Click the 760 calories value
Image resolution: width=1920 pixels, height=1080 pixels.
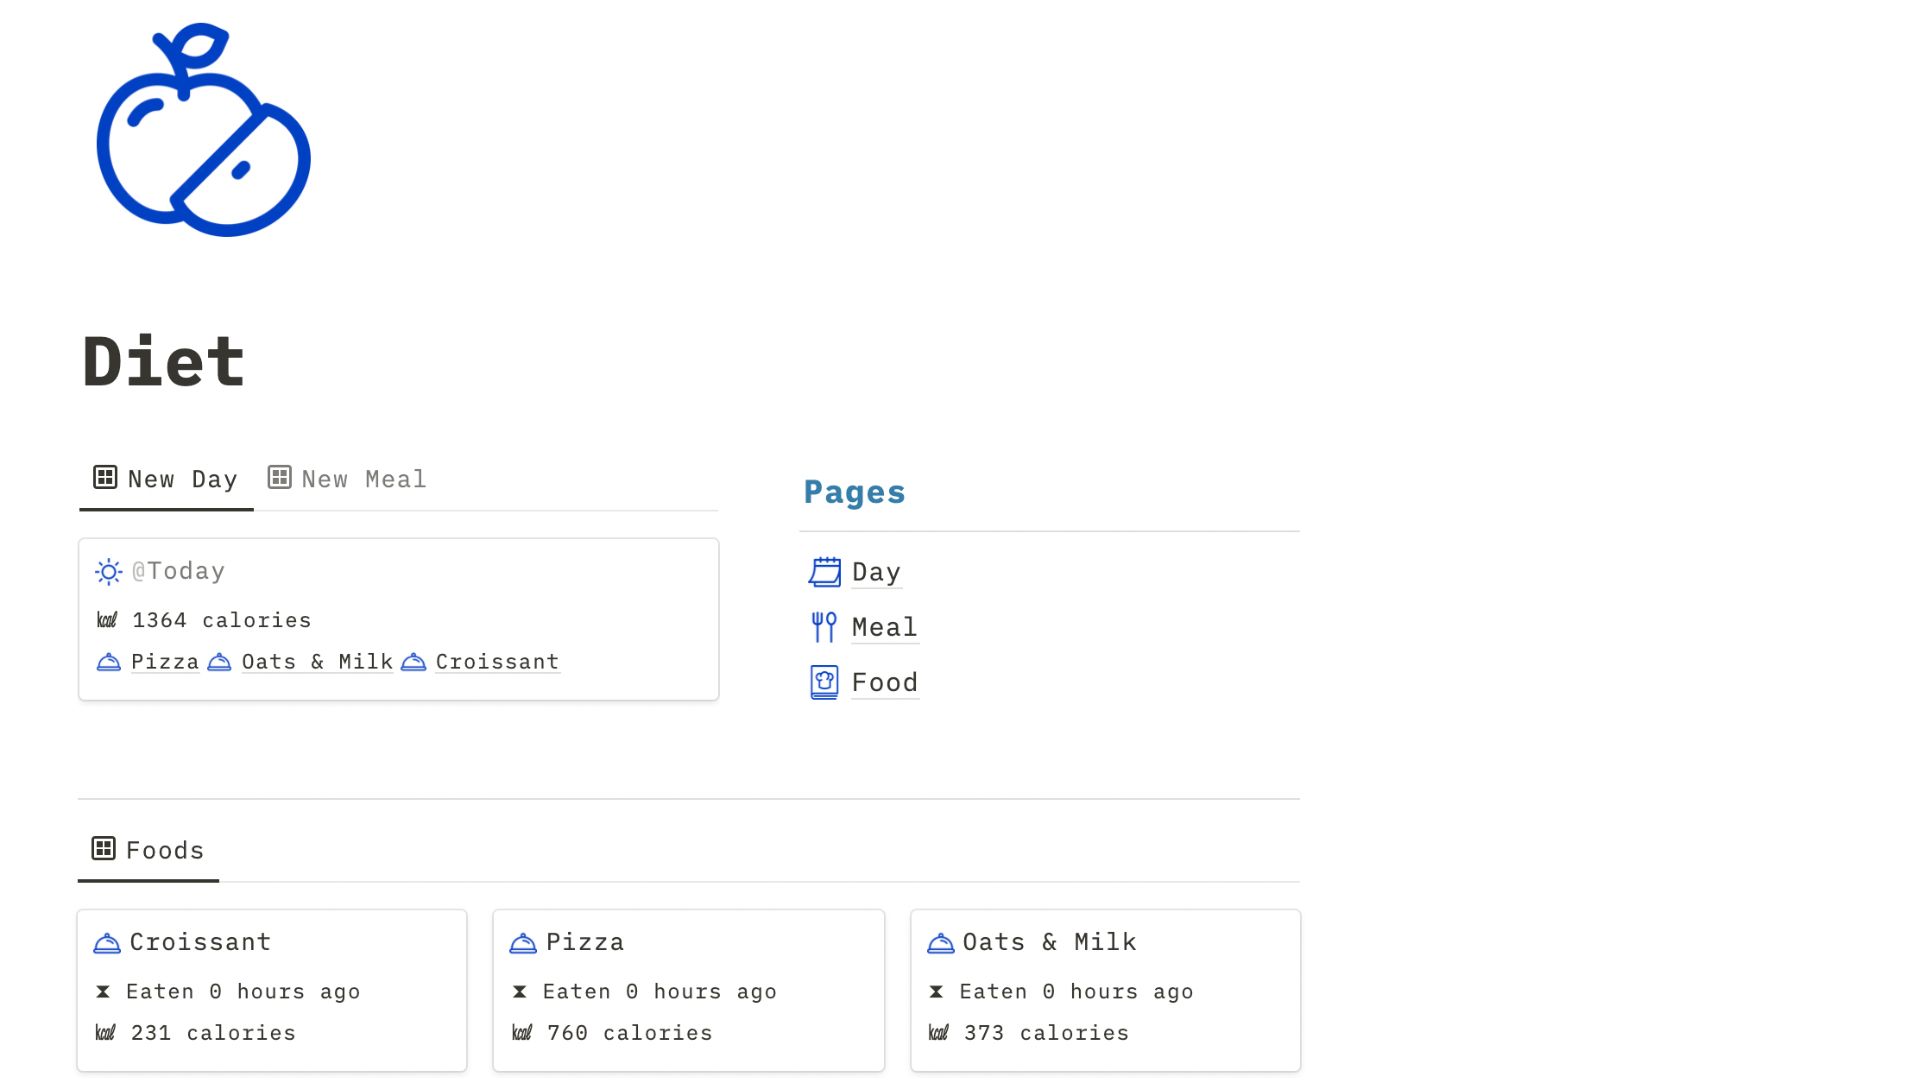point(630,1033)
